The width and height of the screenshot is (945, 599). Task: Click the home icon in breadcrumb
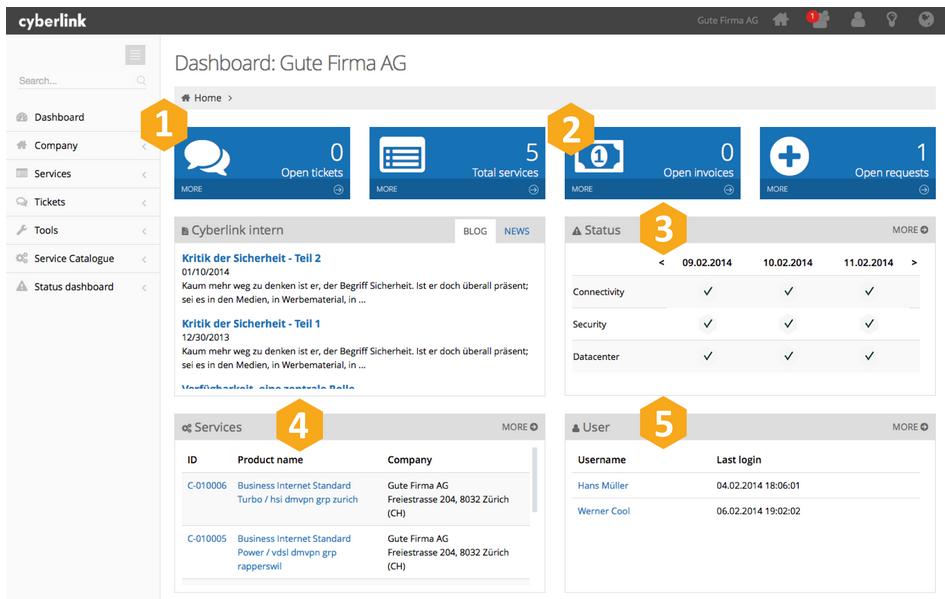point(186,98)
